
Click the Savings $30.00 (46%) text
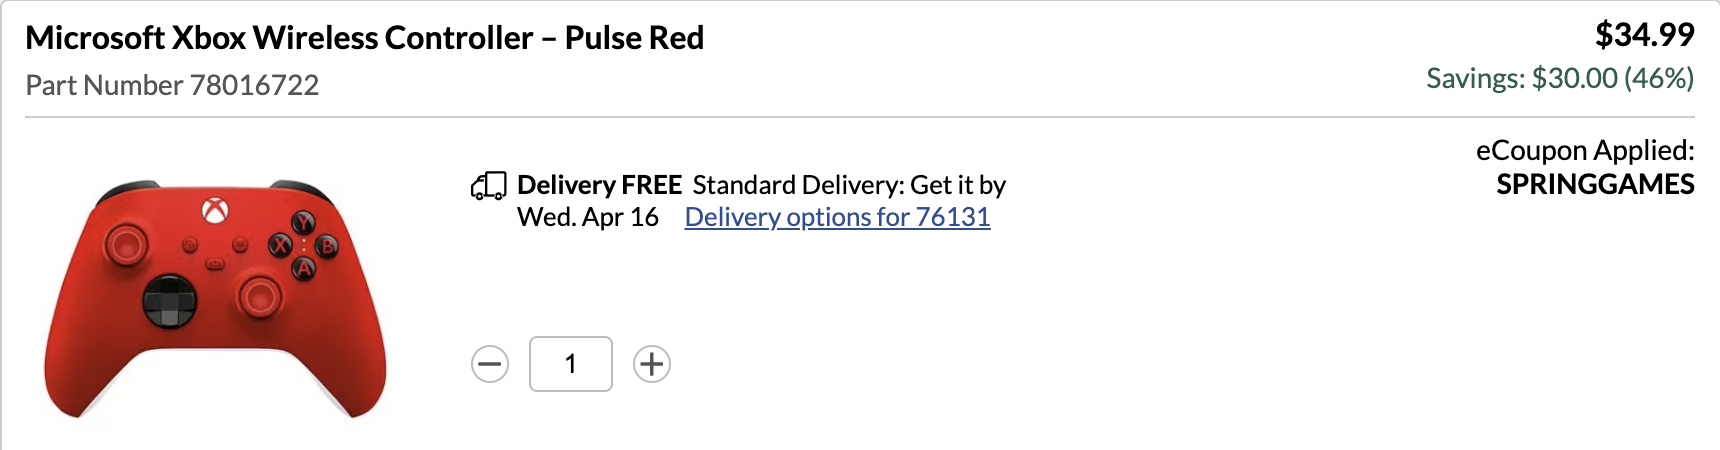[1559, 78]
